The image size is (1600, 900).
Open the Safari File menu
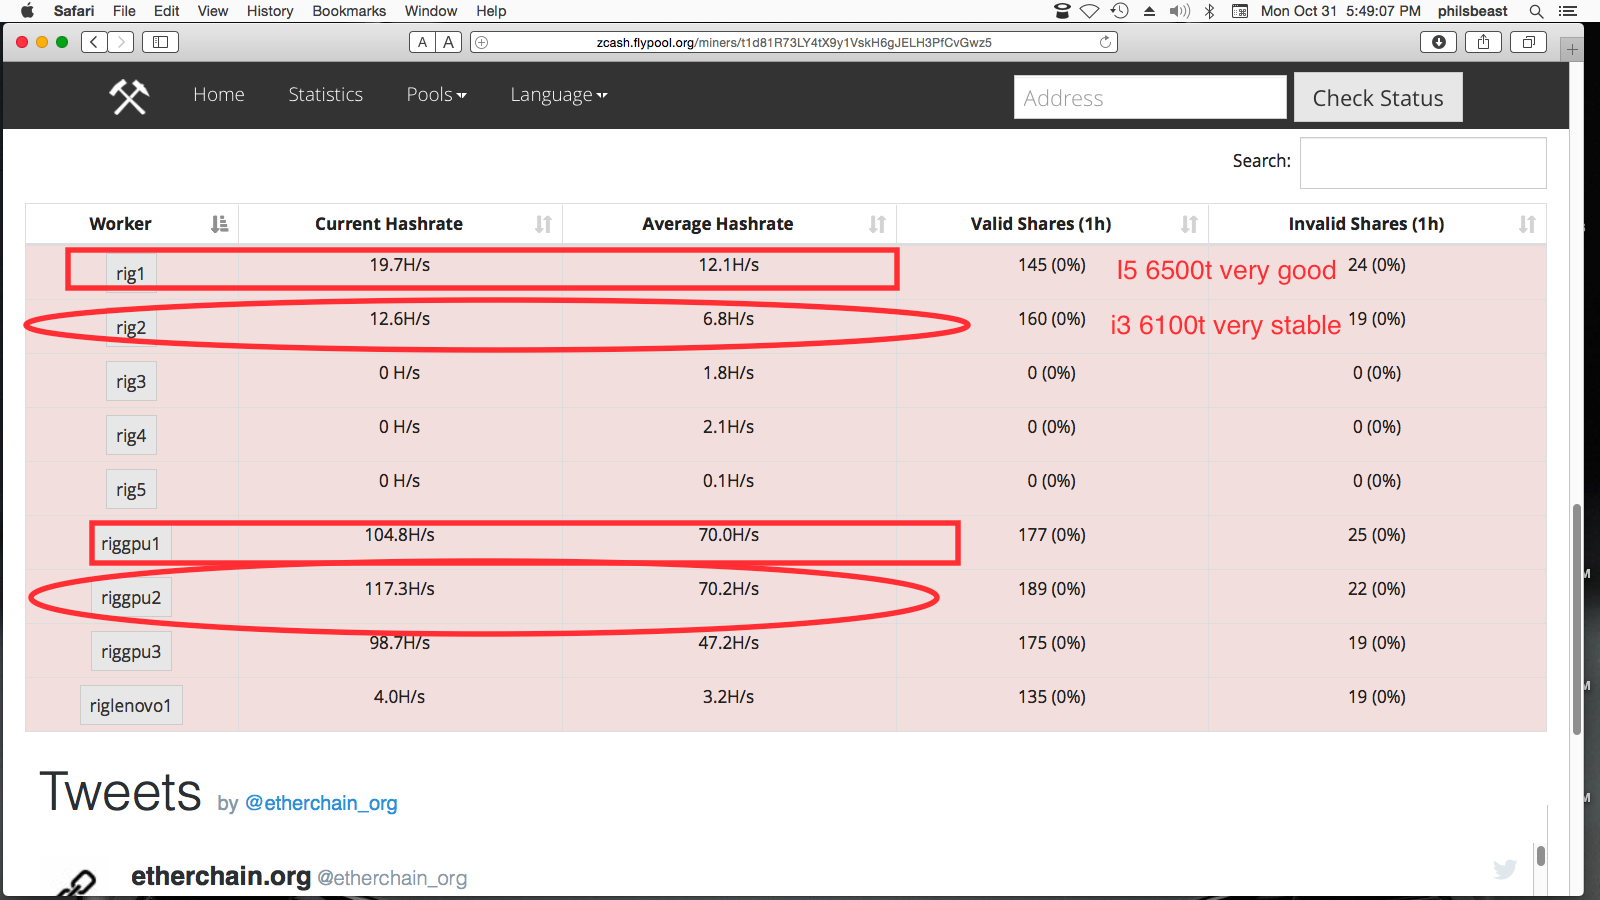click(x=124, y=11)
